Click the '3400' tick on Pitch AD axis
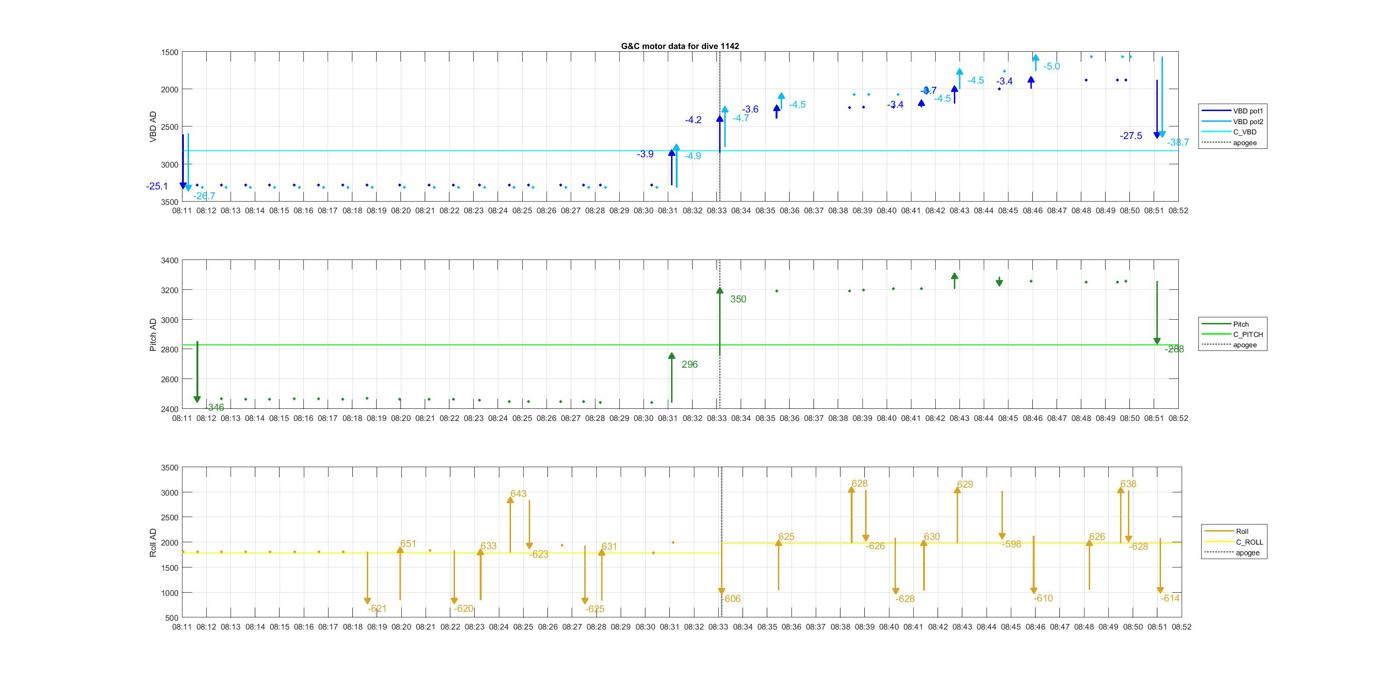Screen dimensions: 1400x693 [169, 261]
